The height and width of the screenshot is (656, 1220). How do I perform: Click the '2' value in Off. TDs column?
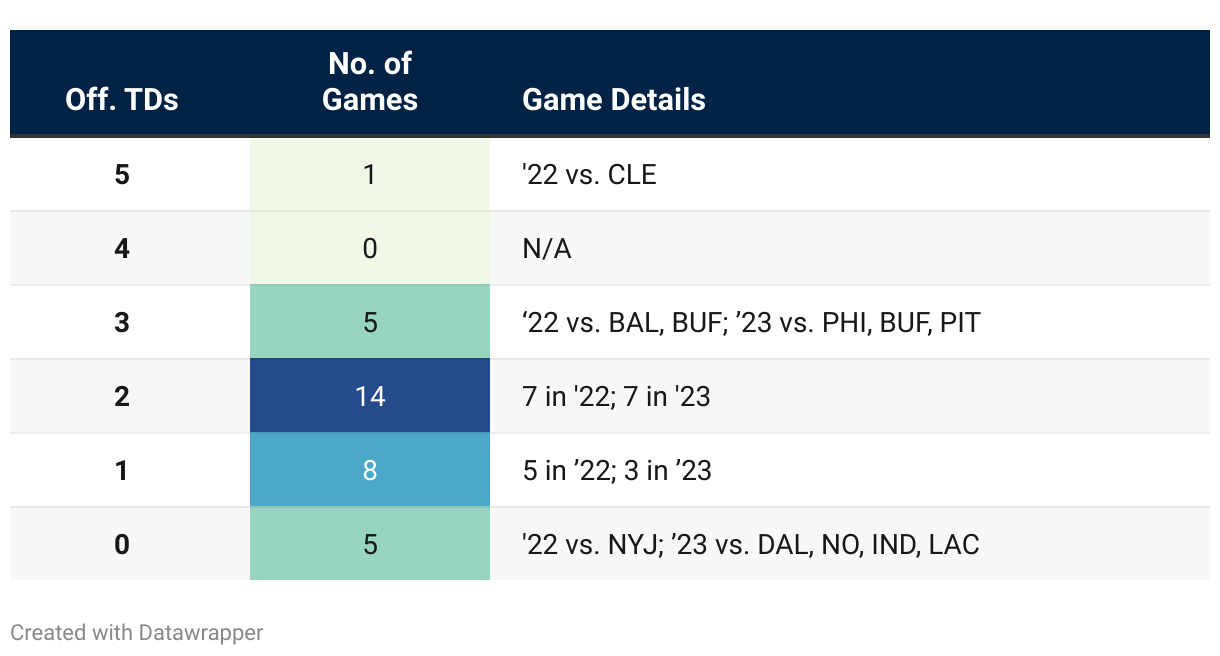tap(122, 396)
